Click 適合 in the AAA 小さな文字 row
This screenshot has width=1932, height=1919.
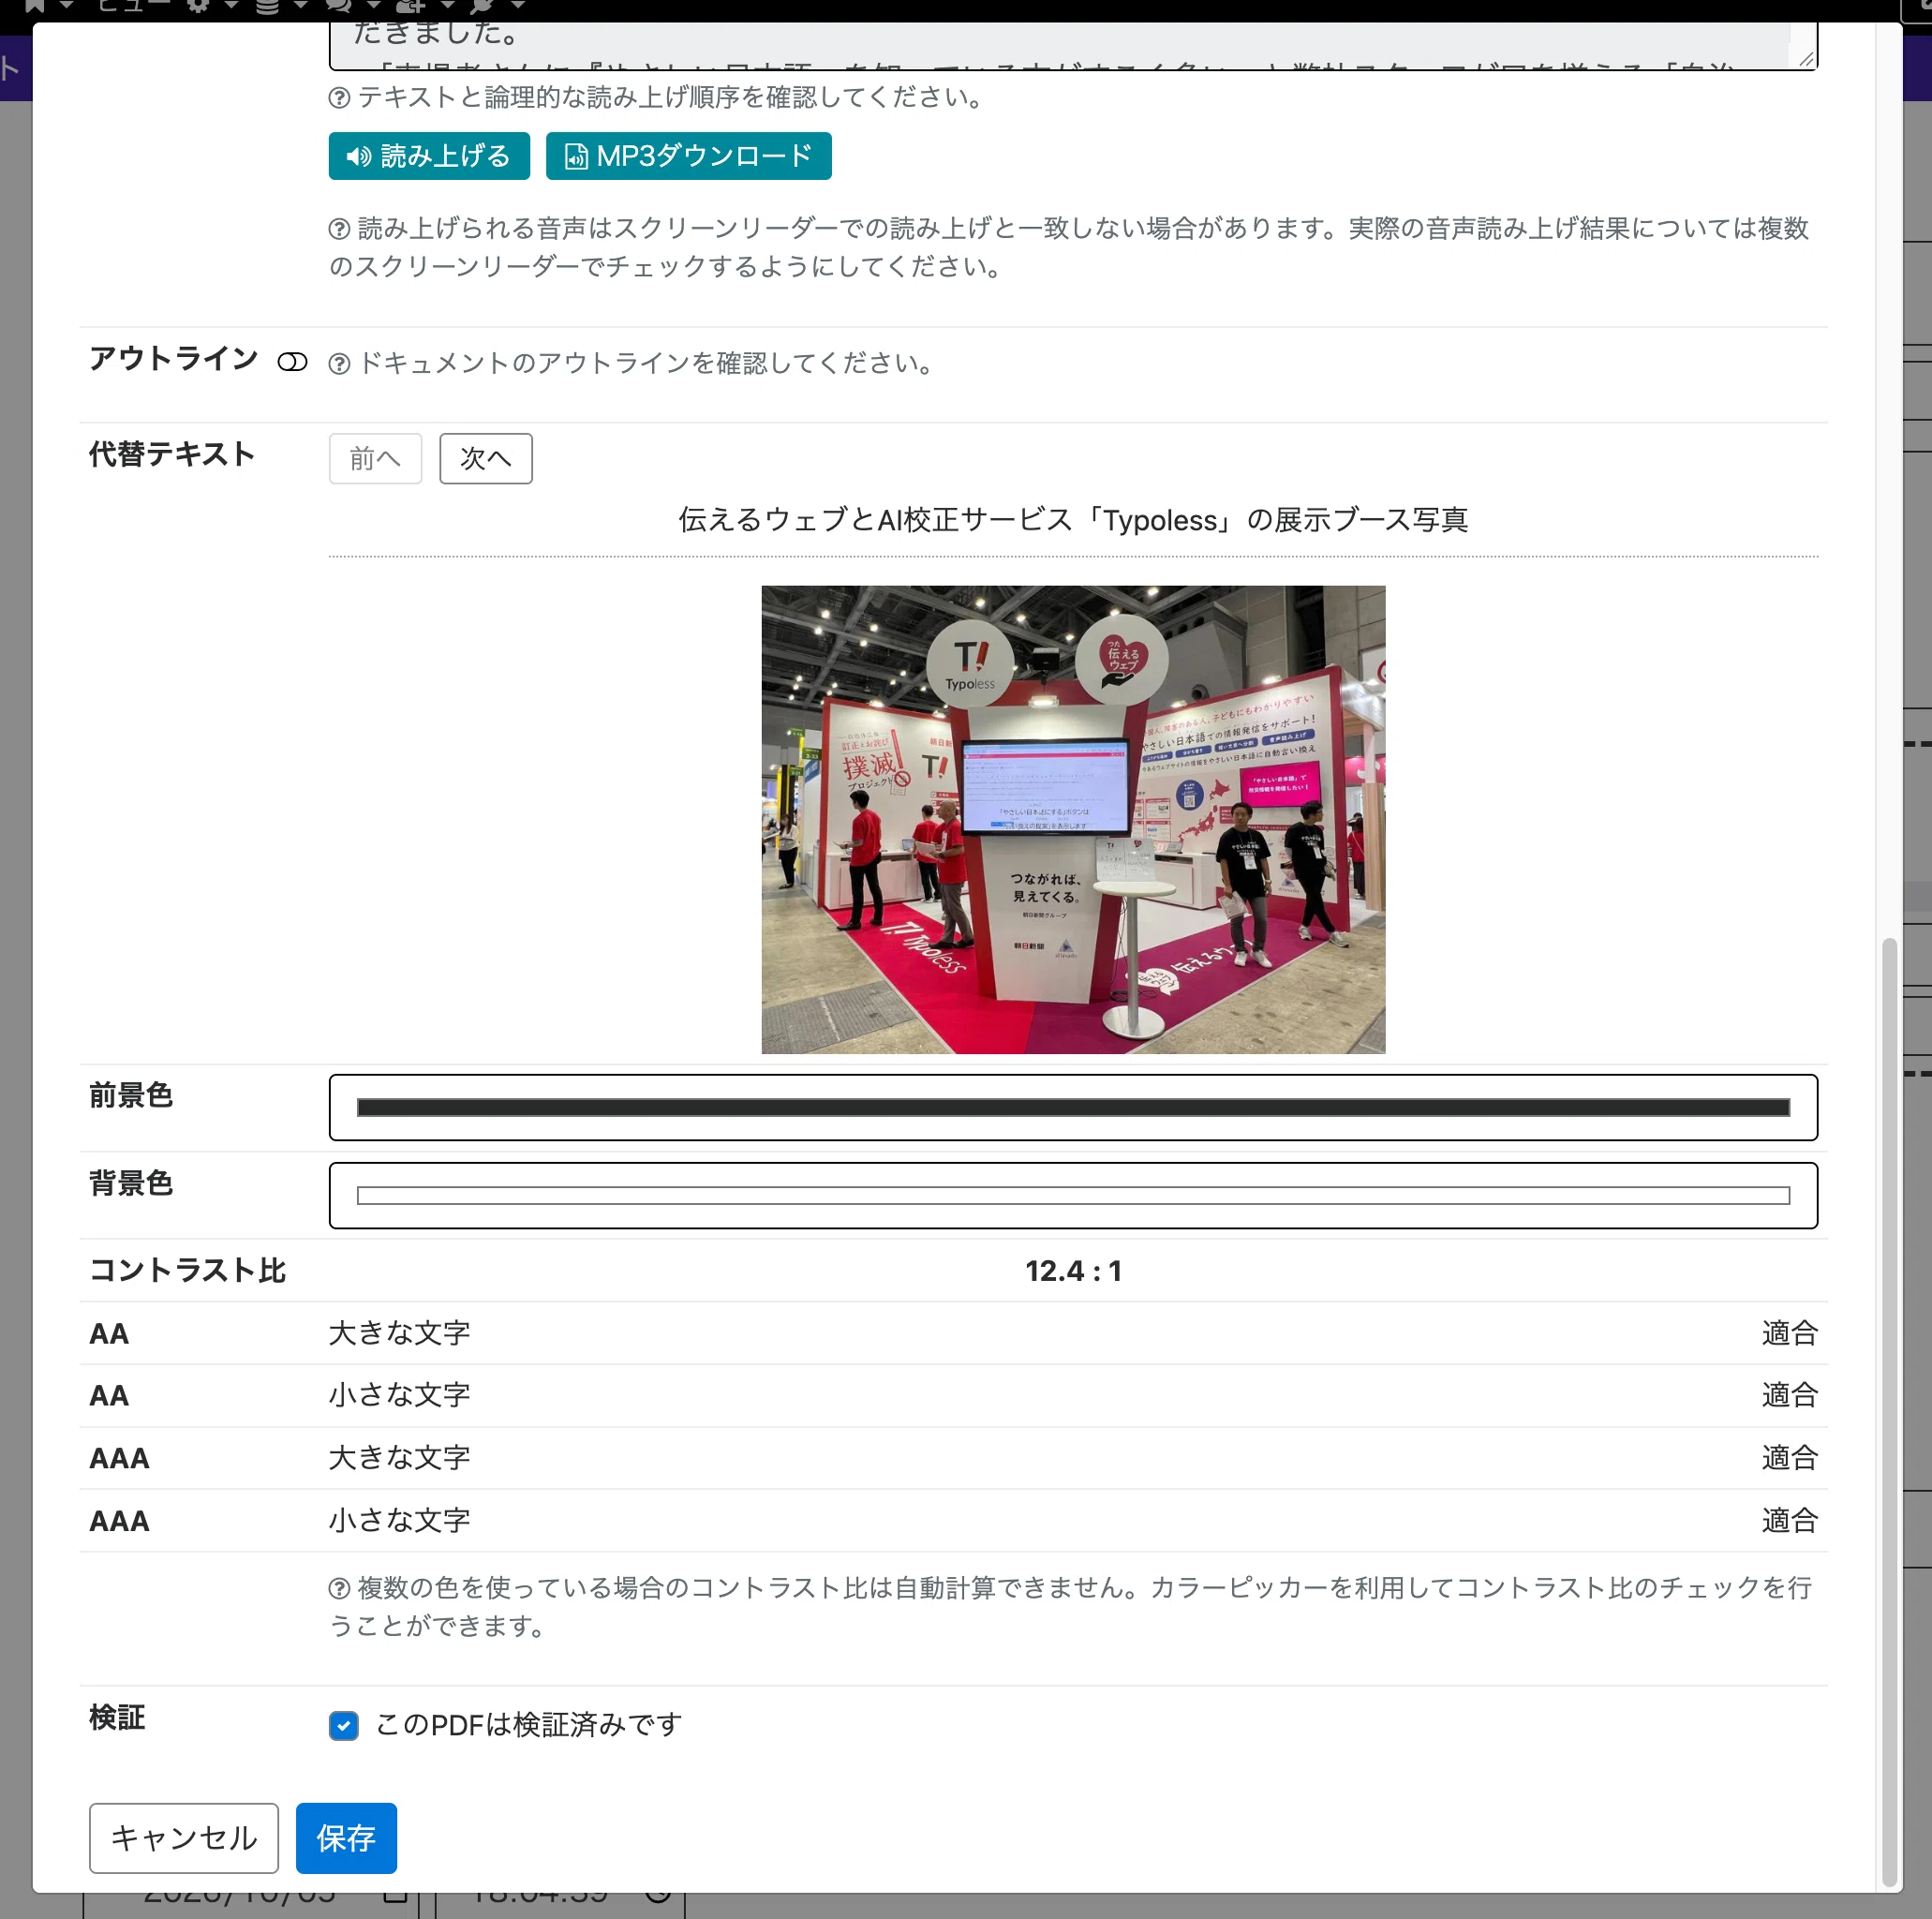[x=1789, y=1521]
